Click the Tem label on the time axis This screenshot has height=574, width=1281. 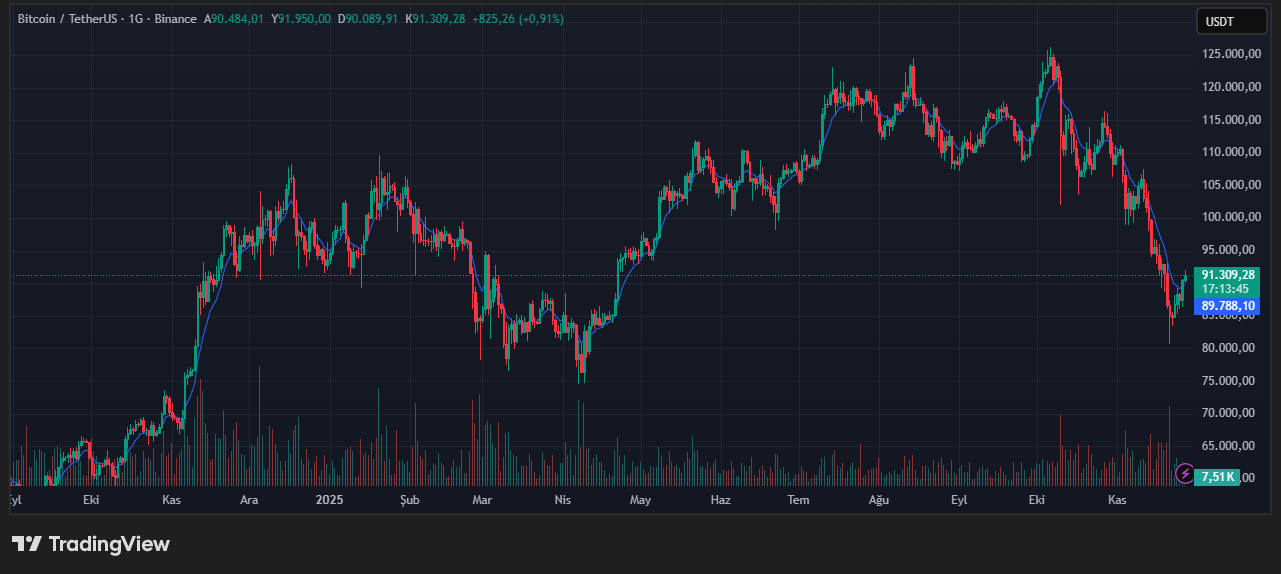click(798, 499)
